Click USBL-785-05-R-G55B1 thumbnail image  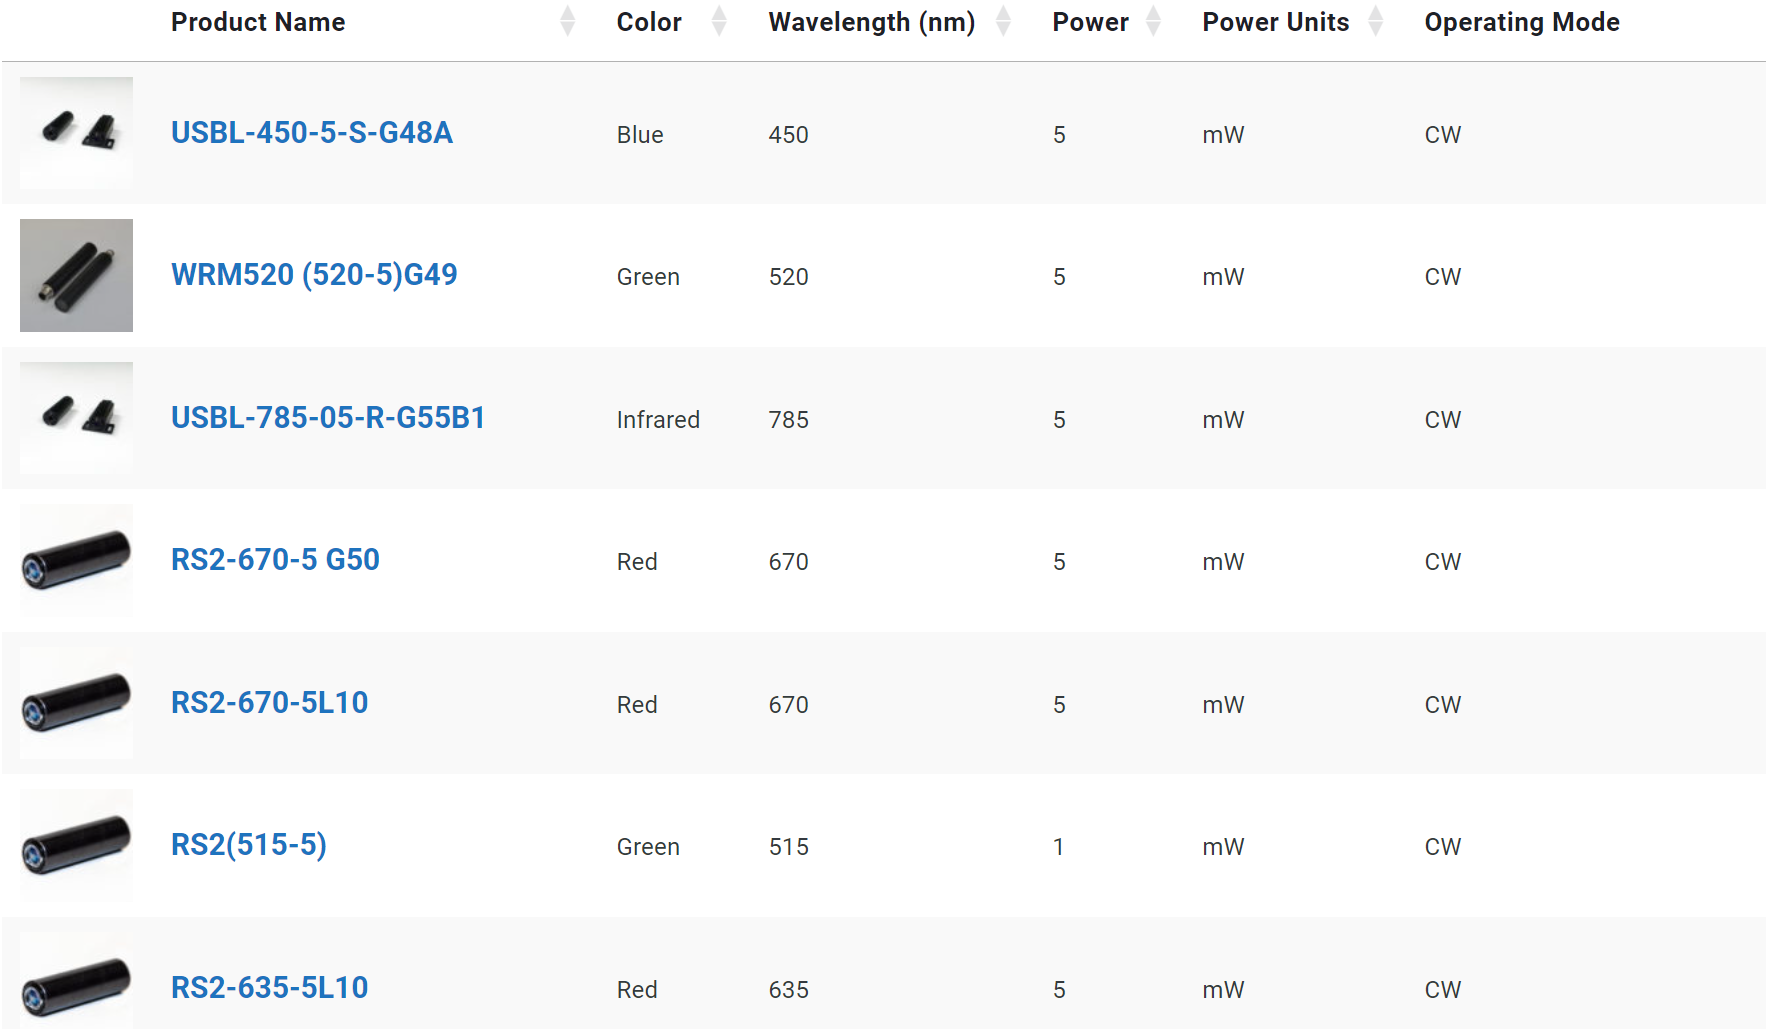pyautogui.click(x=76, y=418)
